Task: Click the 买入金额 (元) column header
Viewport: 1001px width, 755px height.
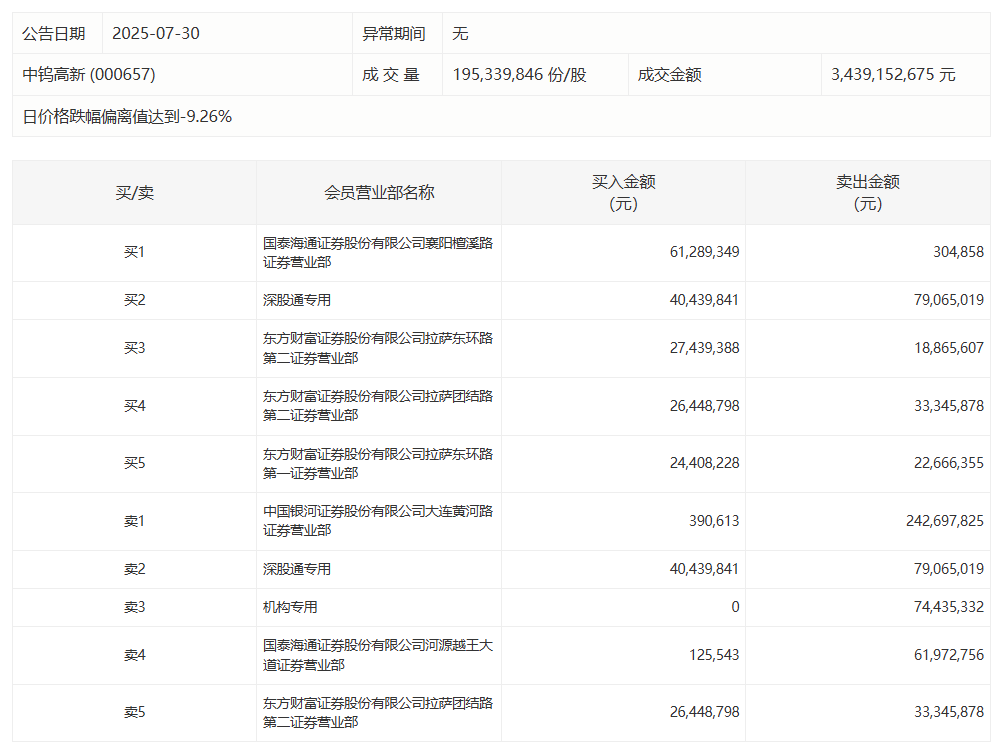Action: tap(624, 193)
